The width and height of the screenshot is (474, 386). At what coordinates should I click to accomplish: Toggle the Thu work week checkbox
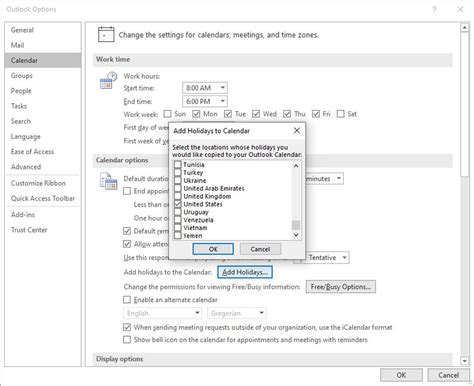click(x=287, y=114)
